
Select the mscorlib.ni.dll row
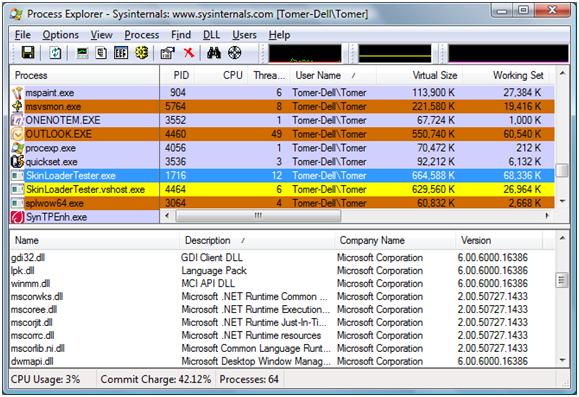coord(282,348)
